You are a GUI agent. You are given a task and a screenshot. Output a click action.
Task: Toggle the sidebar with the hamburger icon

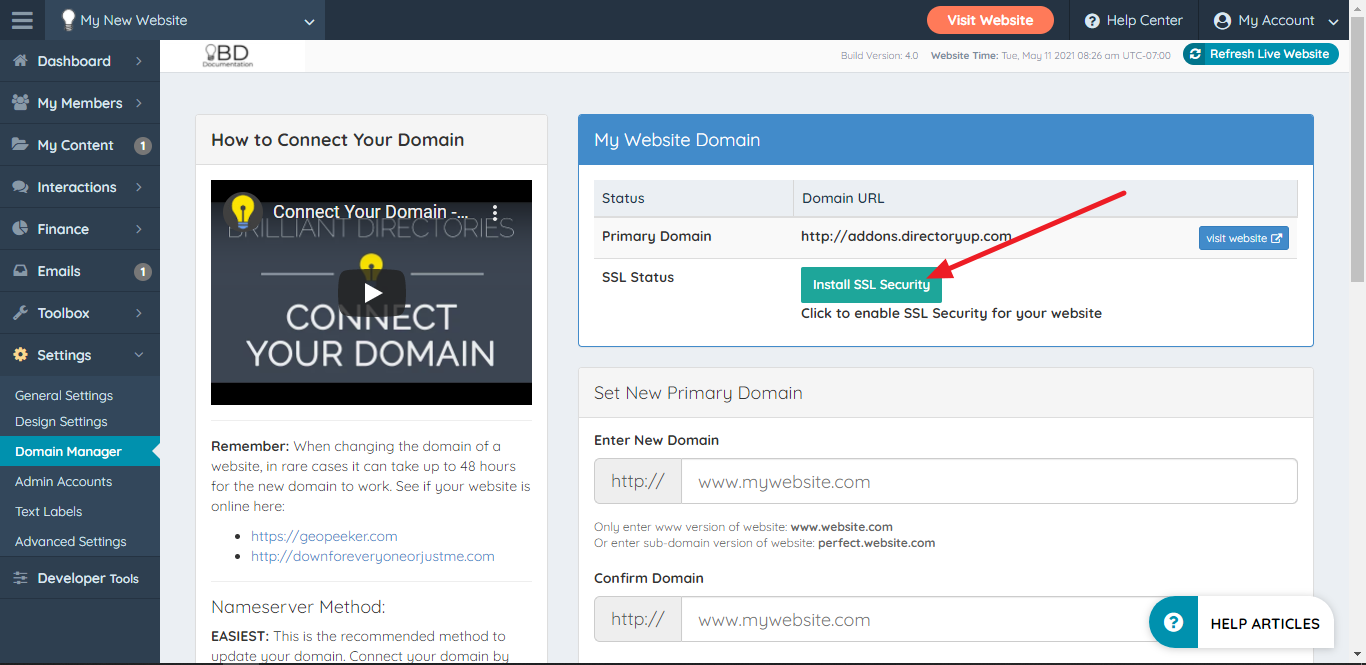21,20
